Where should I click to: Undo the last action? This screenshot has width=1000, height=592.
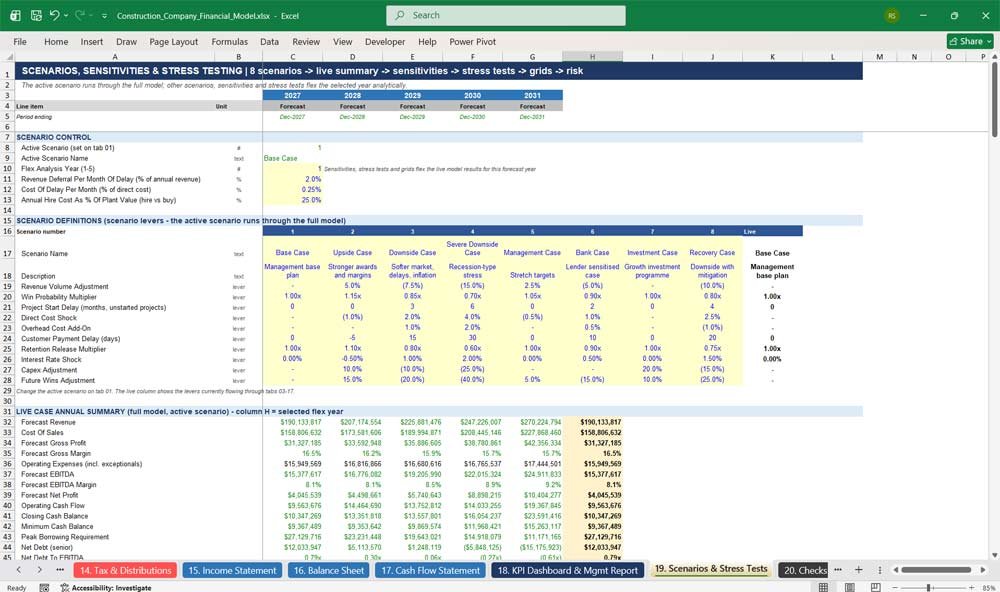click(x=54, y=15)
